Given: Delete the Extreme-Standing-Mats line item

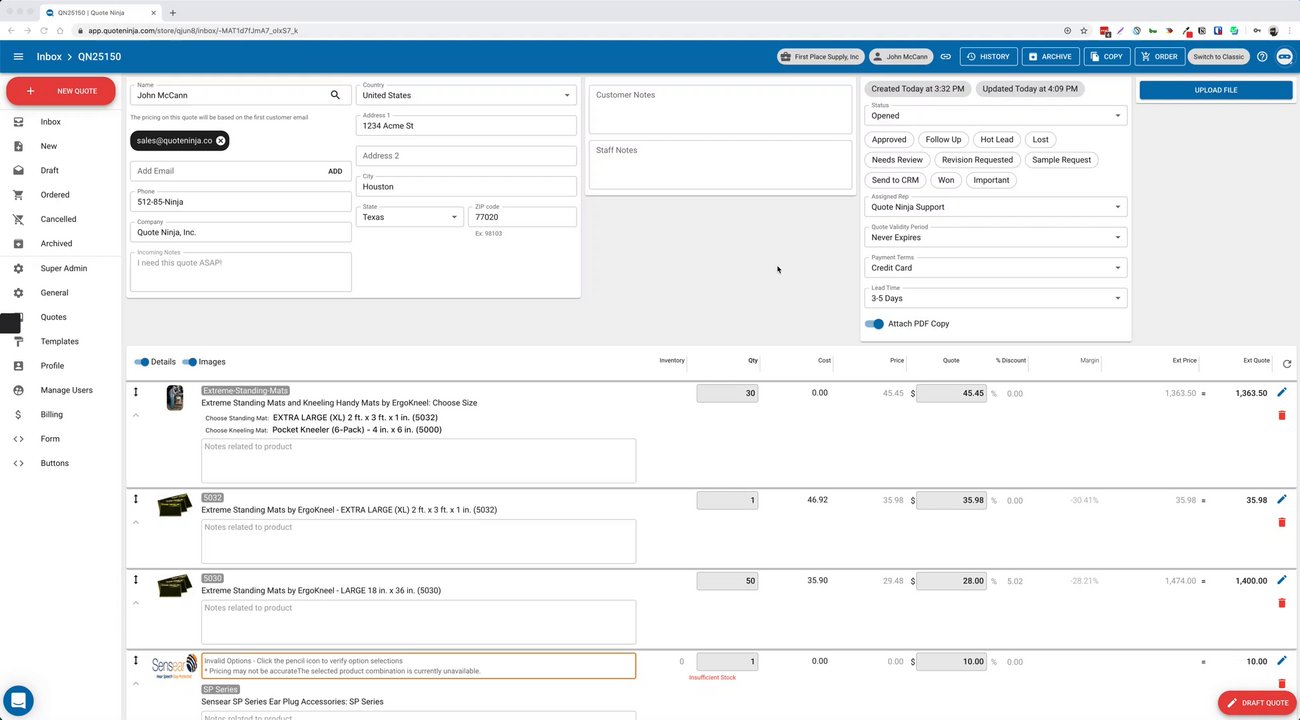Looking at the screenshot, I should [1282, 415].
